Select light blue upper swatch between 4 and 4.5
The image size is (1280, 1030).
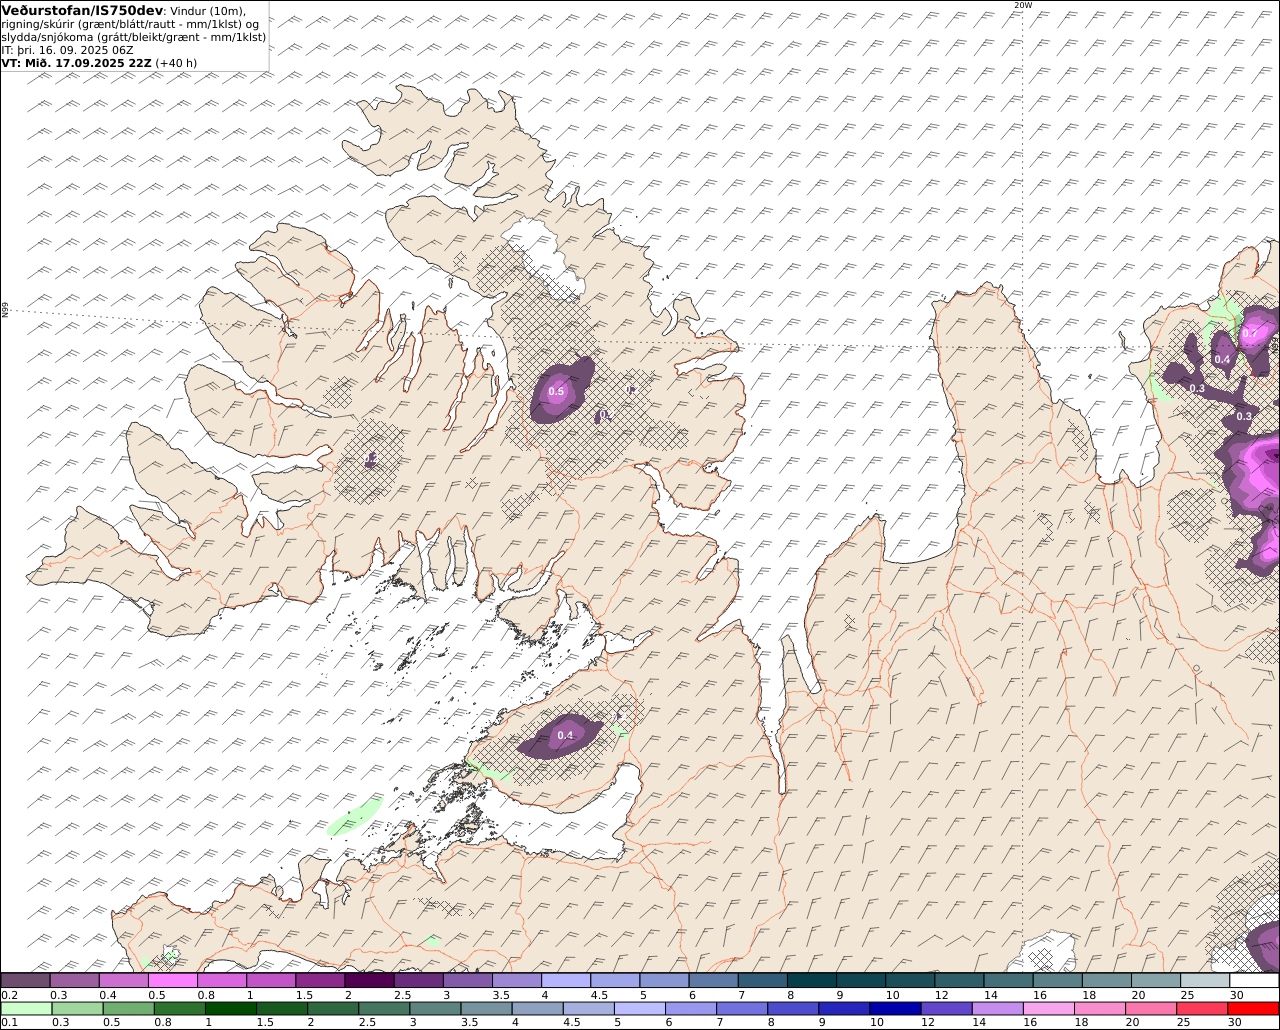pos(566,981)
